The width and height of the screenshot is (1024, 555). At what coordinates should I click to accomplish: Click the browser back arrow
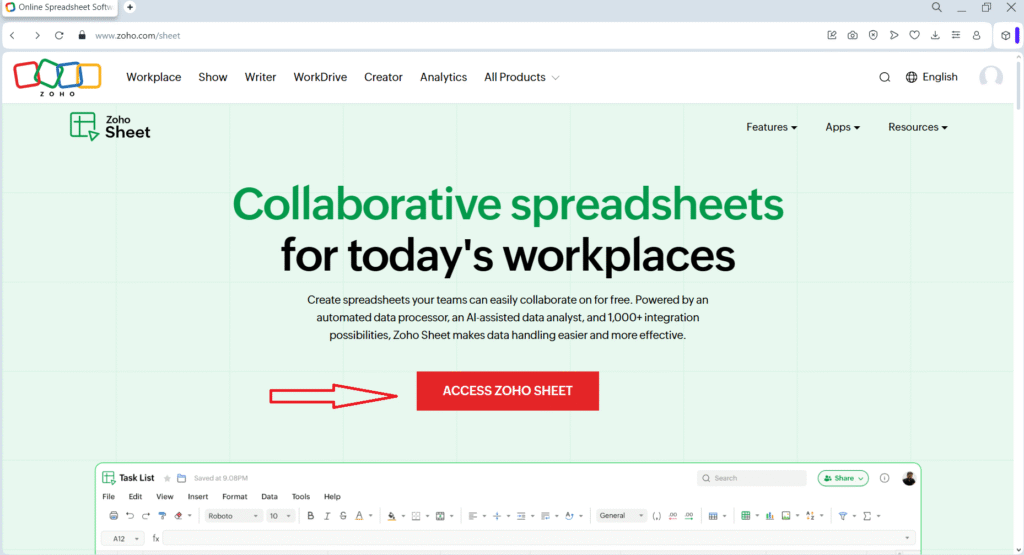(12, 35)
